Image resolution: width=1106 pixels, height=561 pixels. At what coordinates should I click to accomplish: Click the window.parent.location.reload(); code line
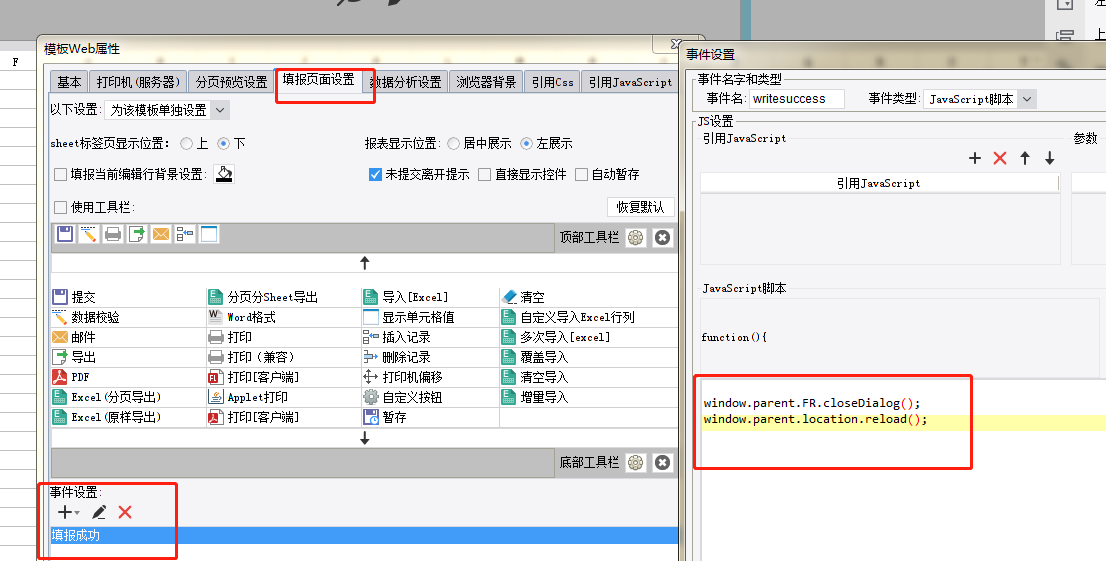point(815,420)
